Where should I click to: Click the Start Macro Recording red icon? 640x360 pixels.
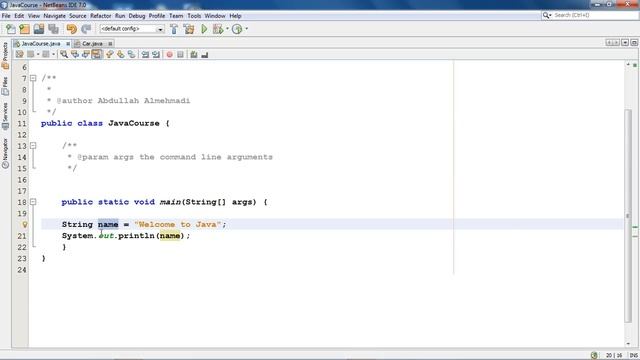(x=169, y=54)
